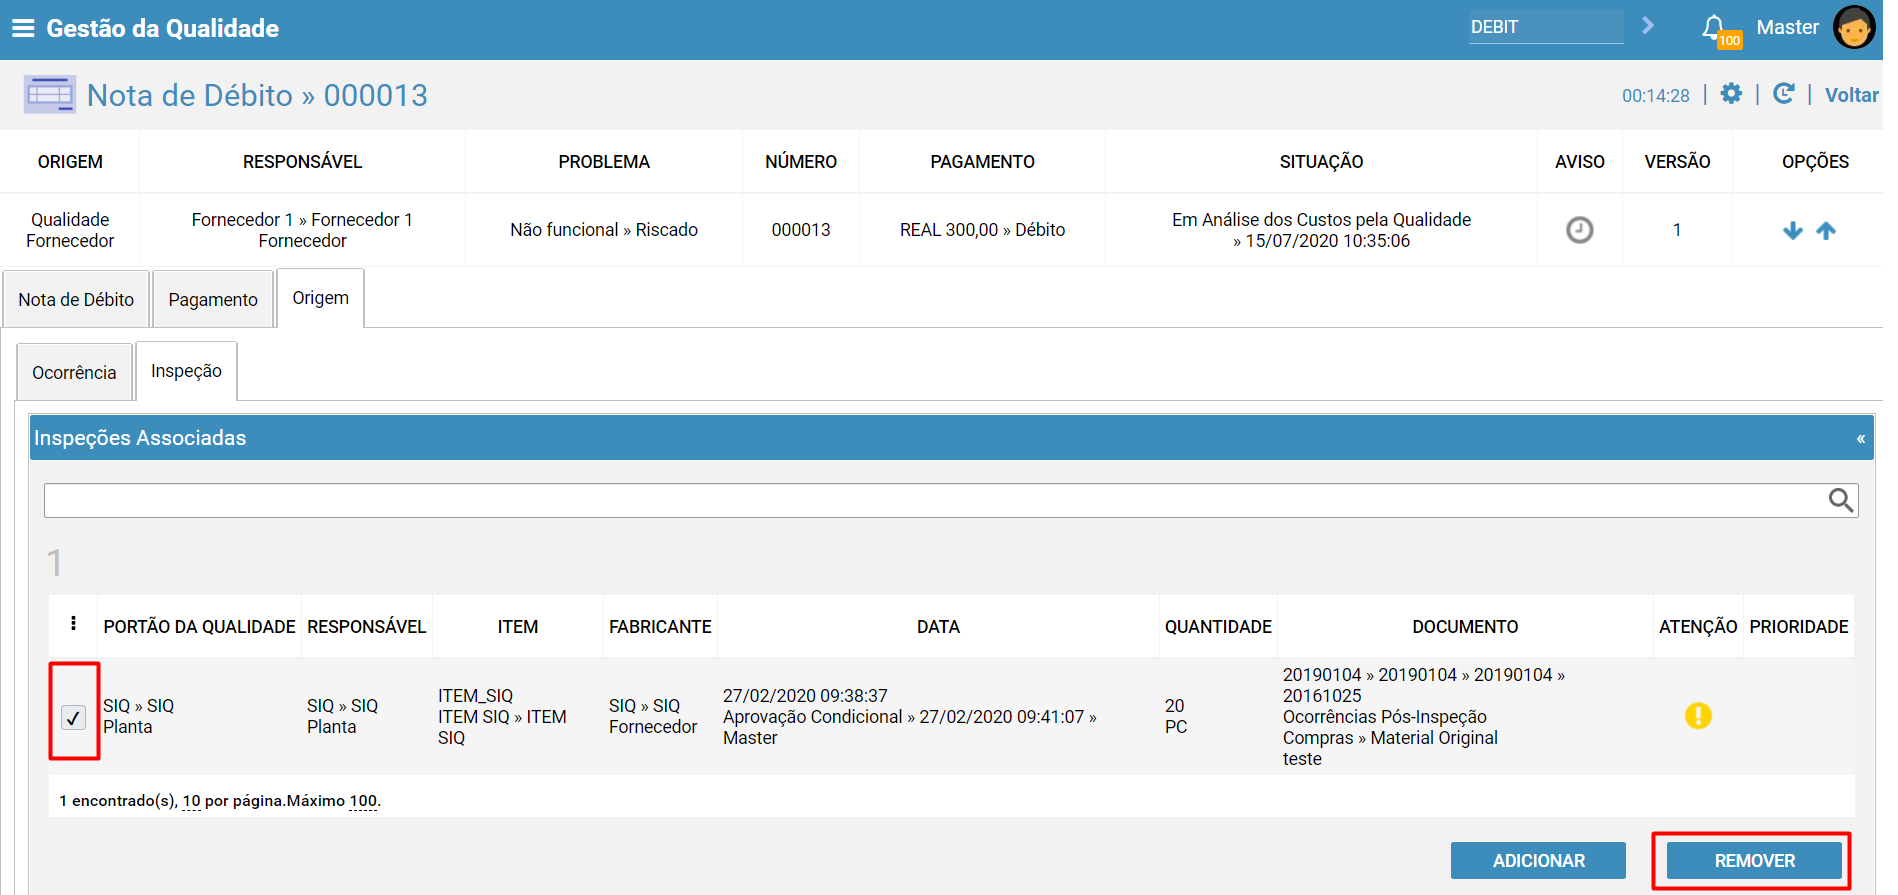Click the Master user avatar
Viewport: 1898px width, 895px height.
[x=1853, y=27]
